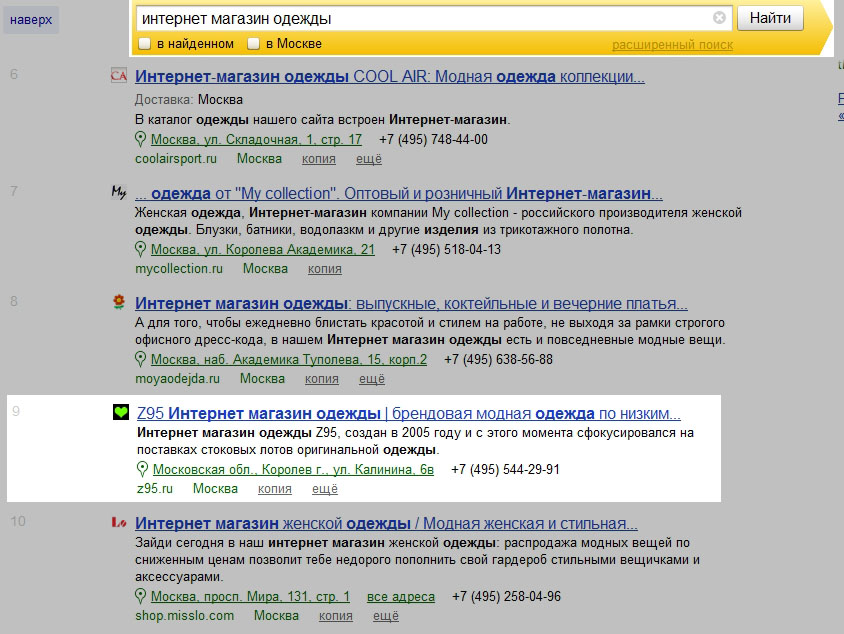The image size is (844, 634).
Task: Open the Z95 Интернет магазин одежды title
Action: pos(409,413)
